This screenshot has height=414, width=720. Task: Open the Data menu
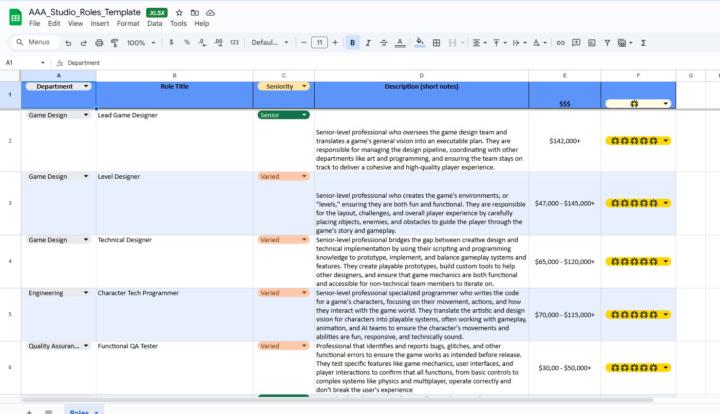coord(155,23)
